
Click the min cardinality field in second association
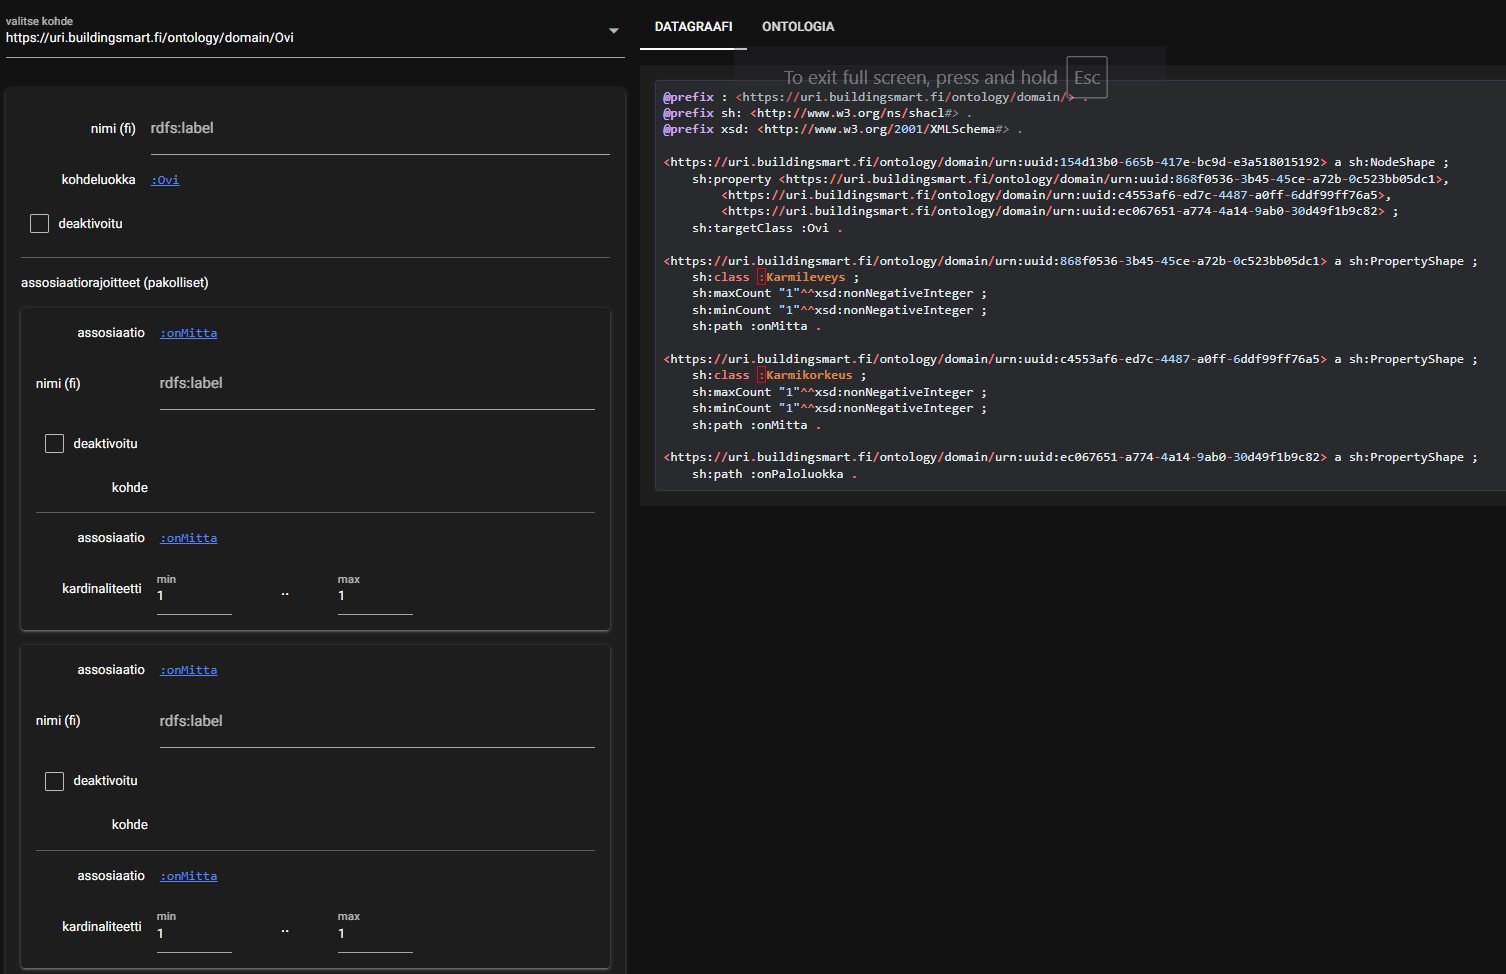194,934
